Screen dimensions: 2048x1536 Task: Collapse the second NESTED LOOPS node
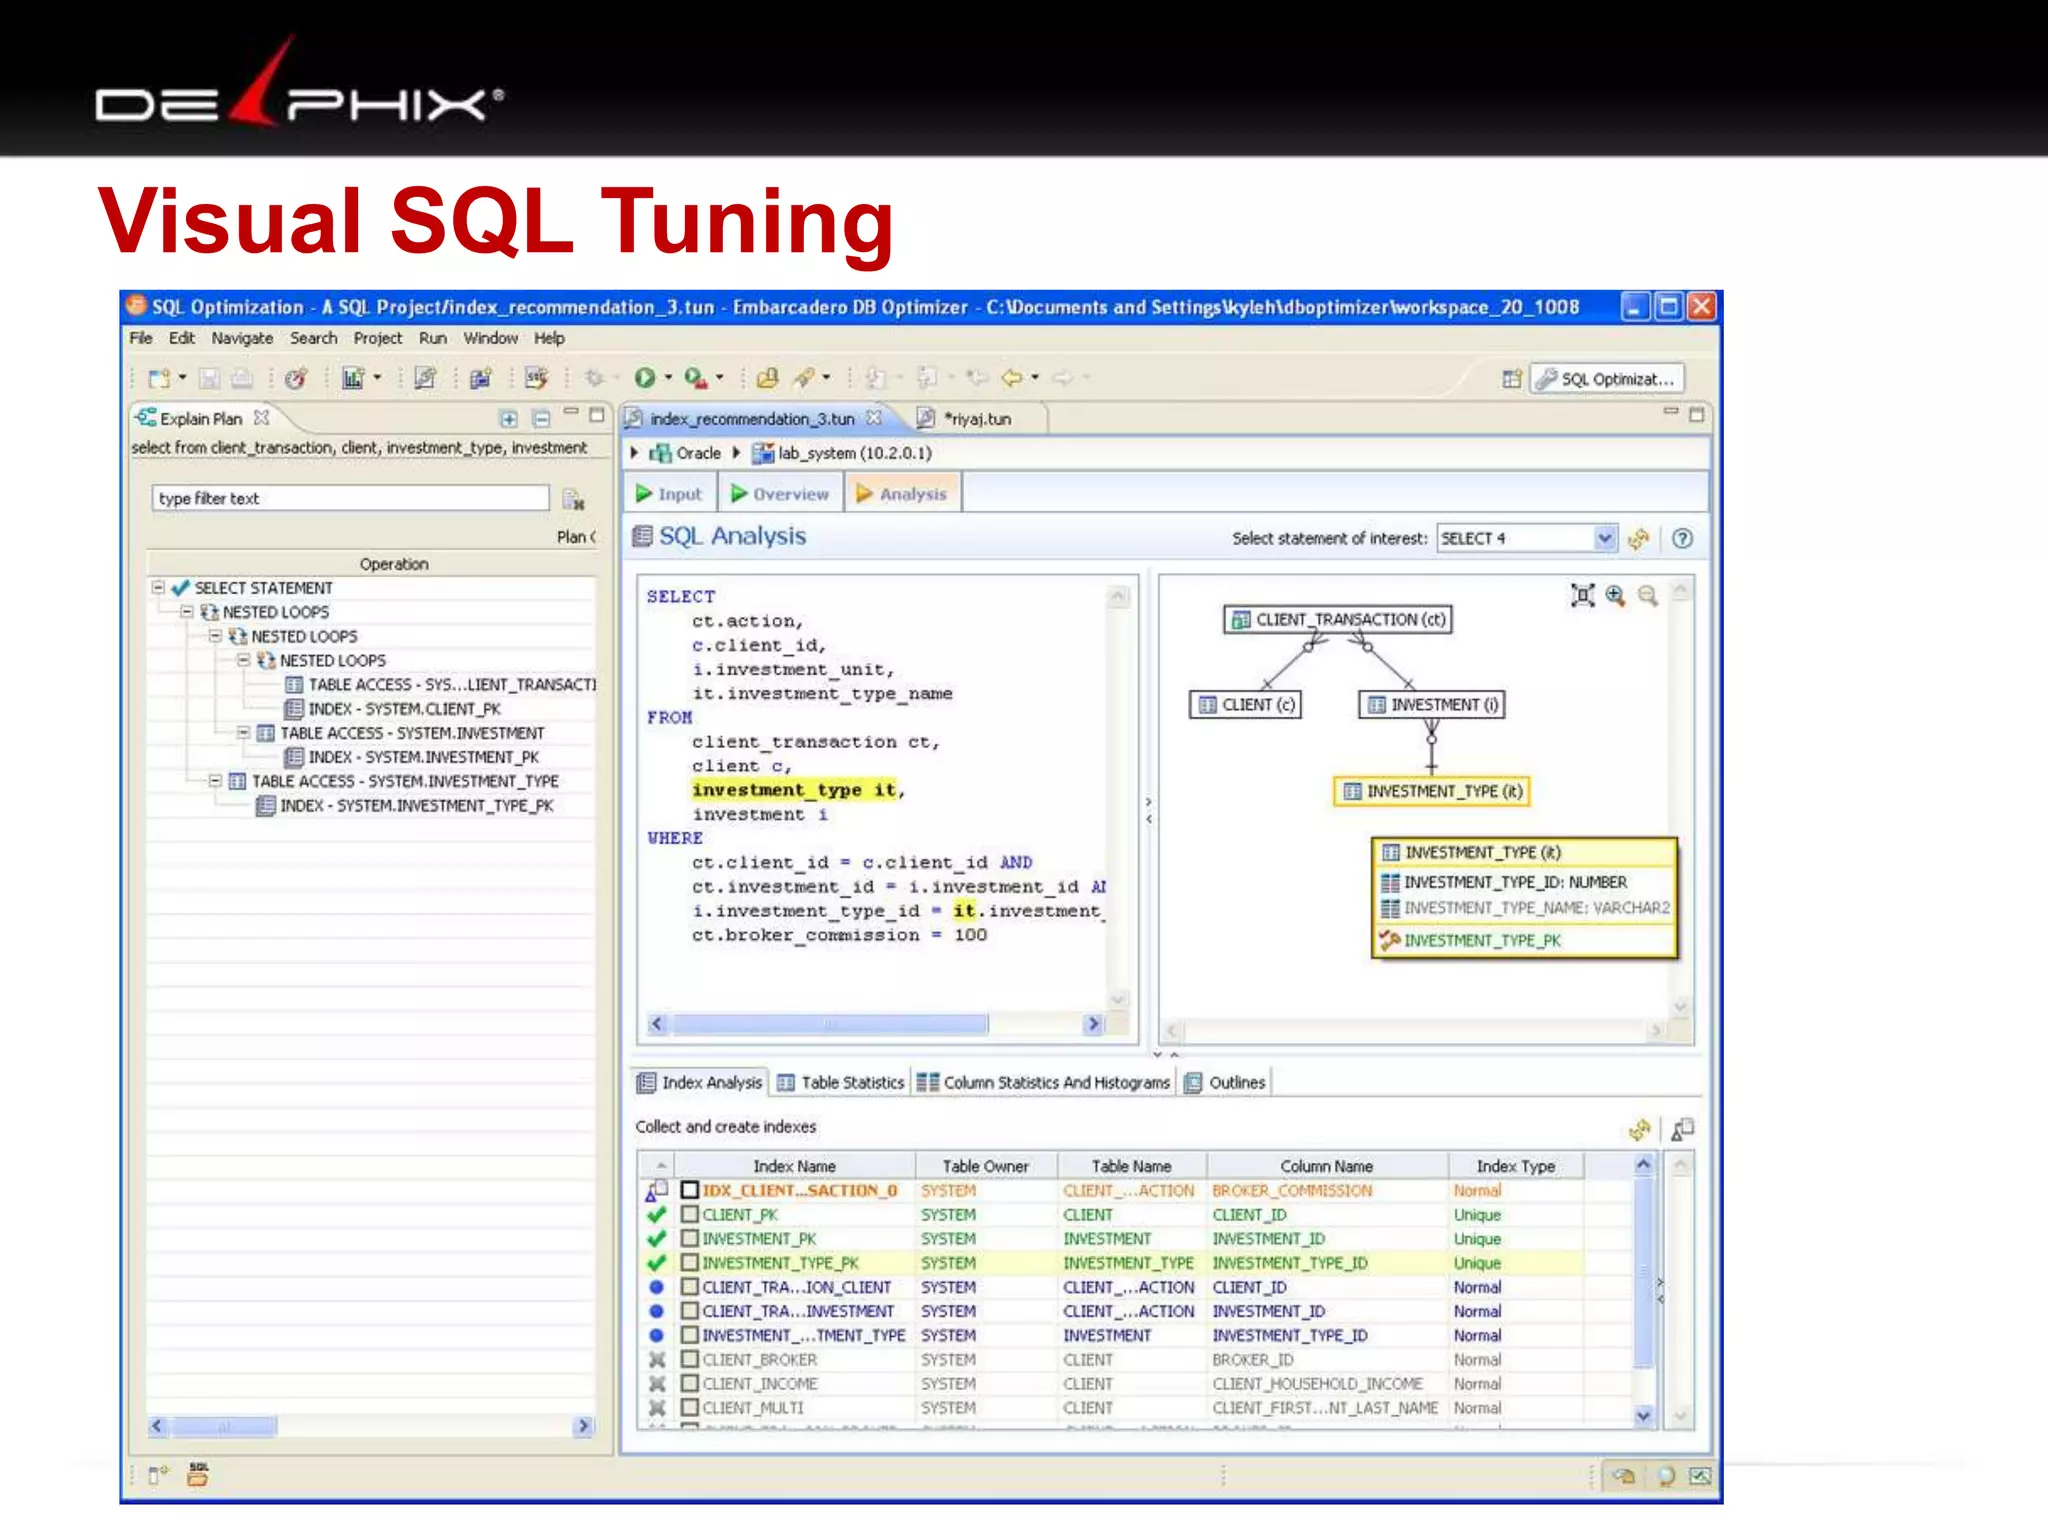pos(215,636)
